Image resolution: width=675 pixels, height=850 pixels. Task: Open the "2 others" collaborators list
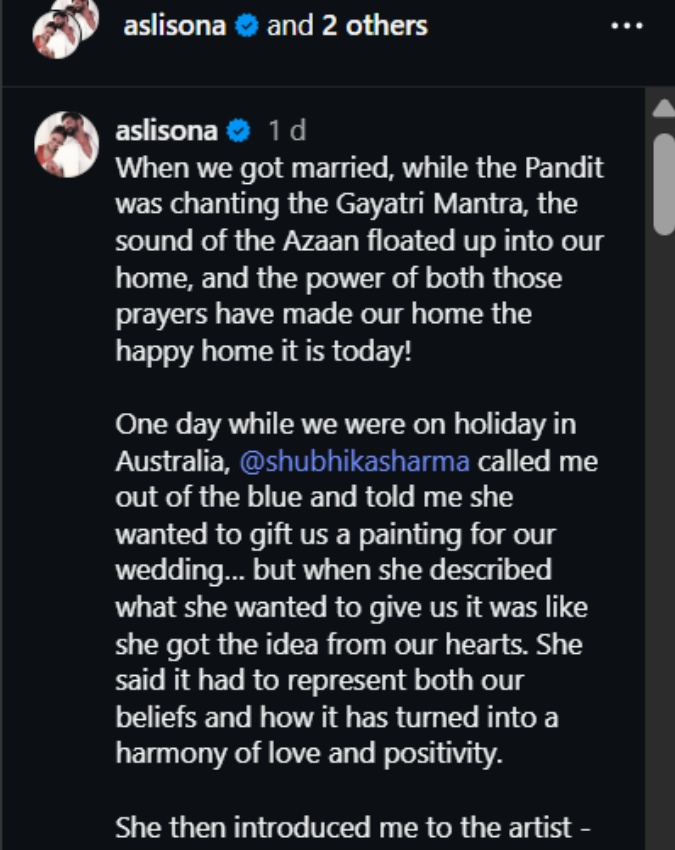(x=375, y=25)
